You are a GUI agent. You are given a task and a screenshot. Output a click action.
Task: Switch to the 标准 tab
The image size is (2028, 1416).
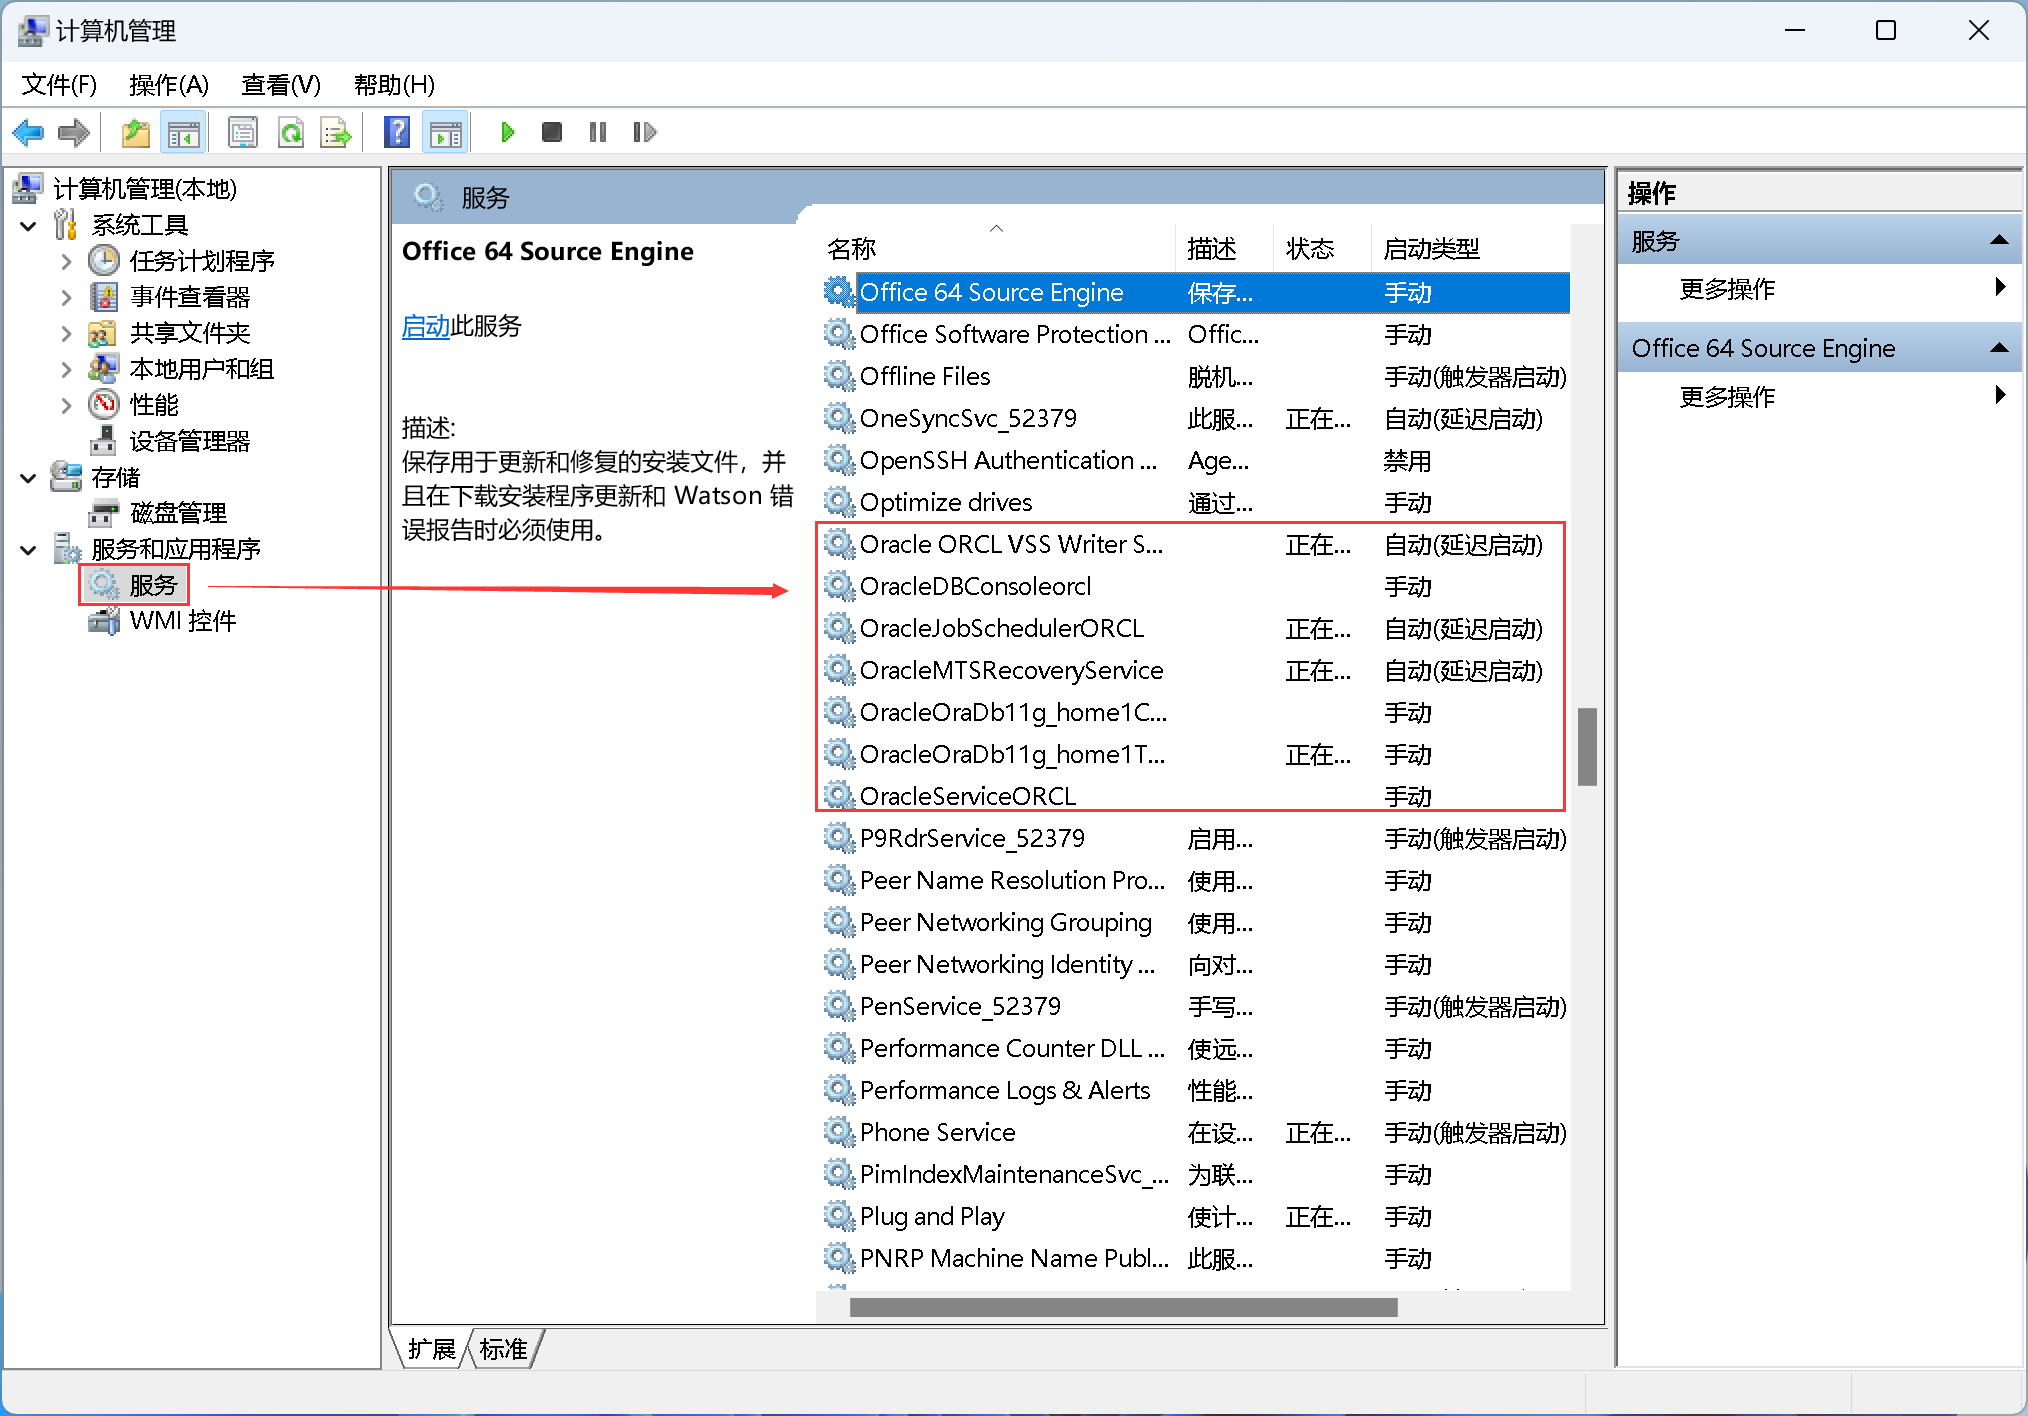click(502, 1348)
